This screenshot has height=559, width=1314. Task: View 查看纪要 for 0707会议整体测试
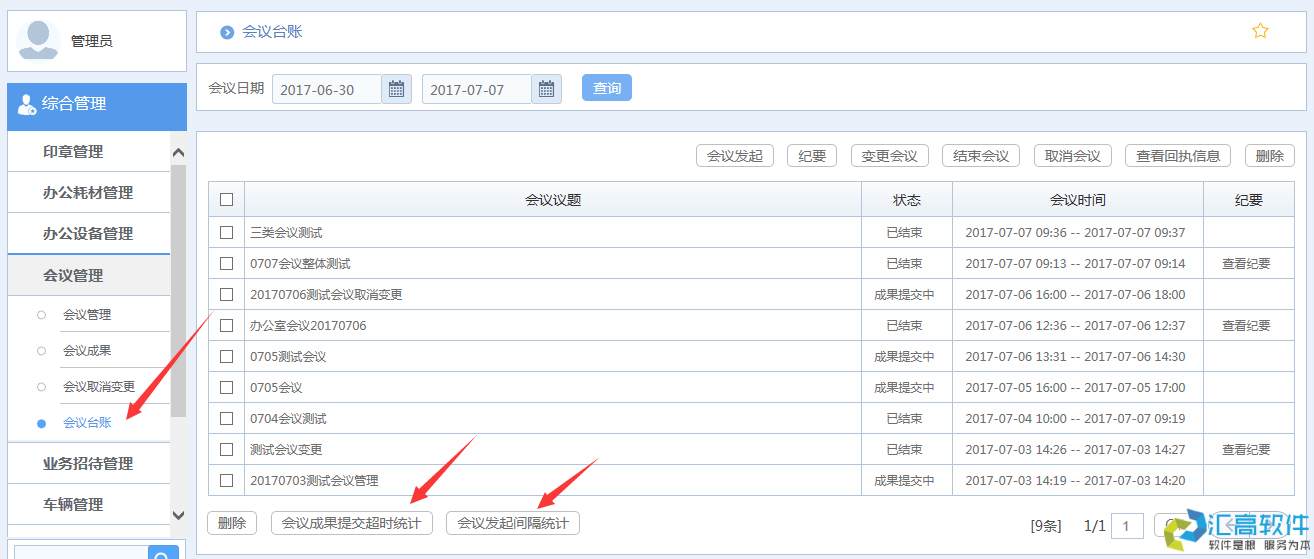1246,264
